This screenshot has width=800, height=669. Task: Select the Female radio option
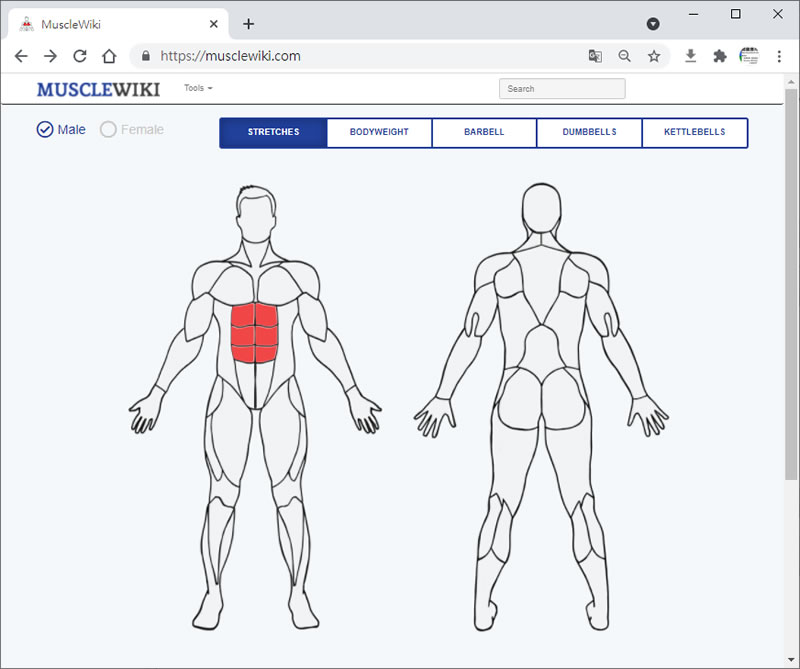[x=132, y=130]
